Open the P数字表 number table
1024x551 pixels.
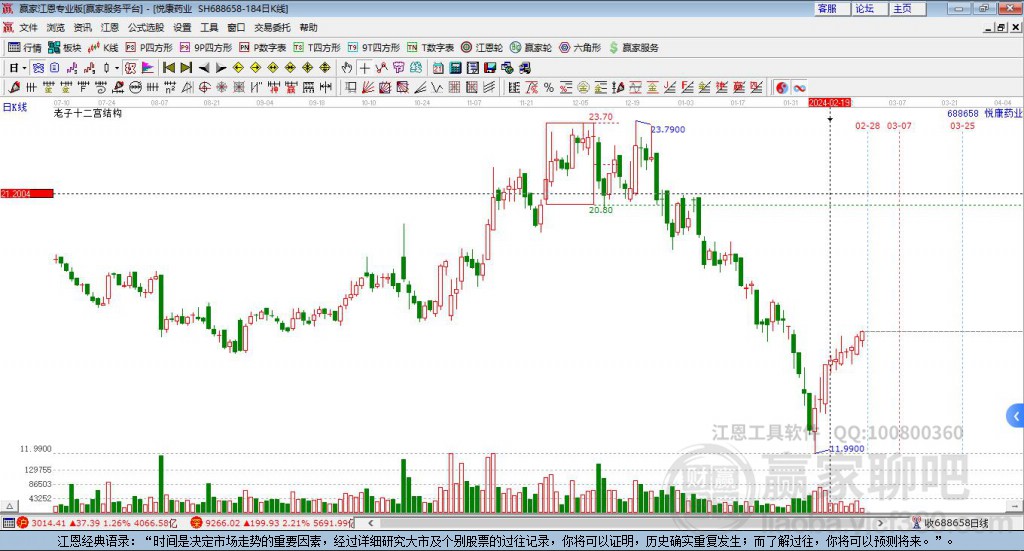(263, 48)
